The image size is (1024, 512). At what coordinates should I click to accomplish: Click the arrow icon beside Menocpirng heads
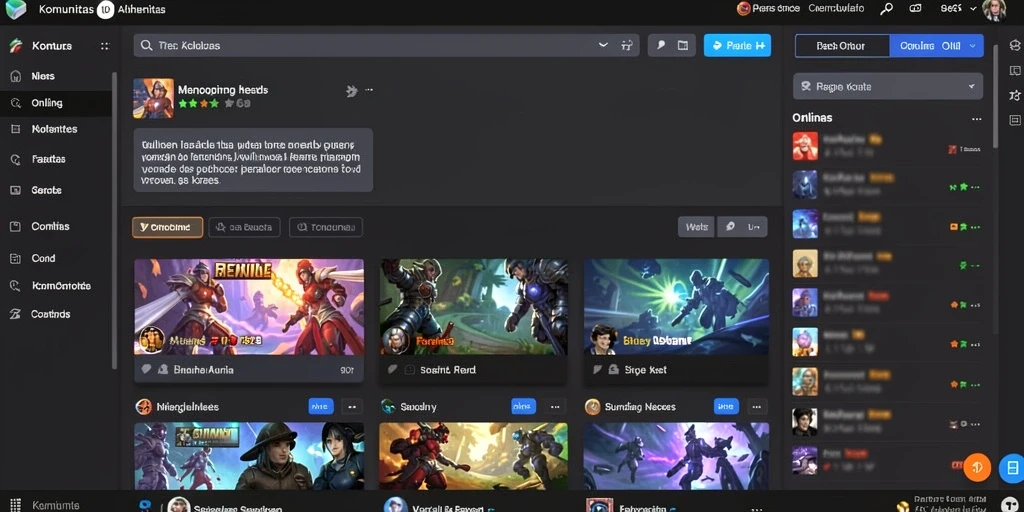[x=351, y=91]
